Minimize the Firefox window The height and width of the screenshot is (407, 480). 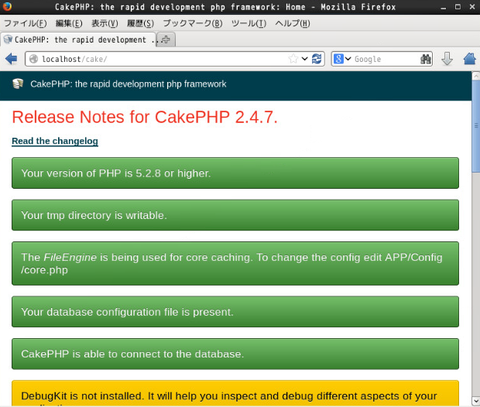pyautogui.click(x=443, y=7)
